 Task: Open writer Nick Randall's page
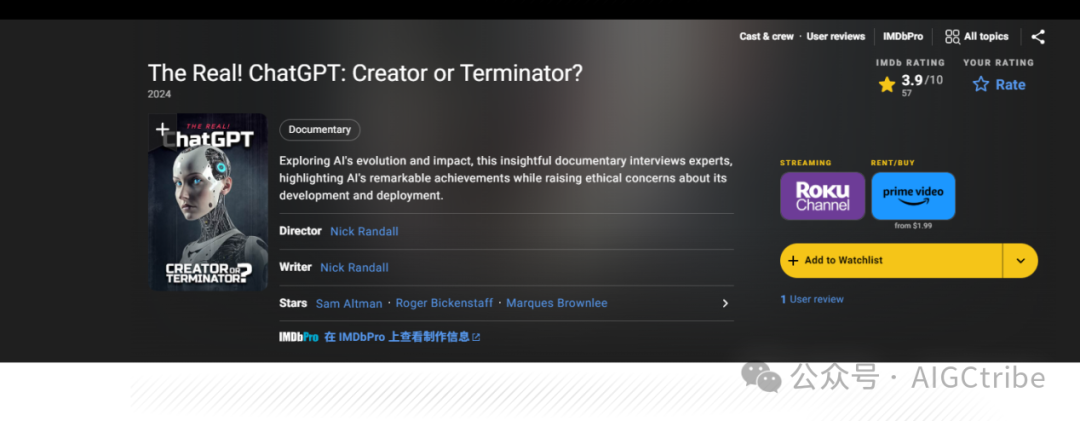click(354, 267)
